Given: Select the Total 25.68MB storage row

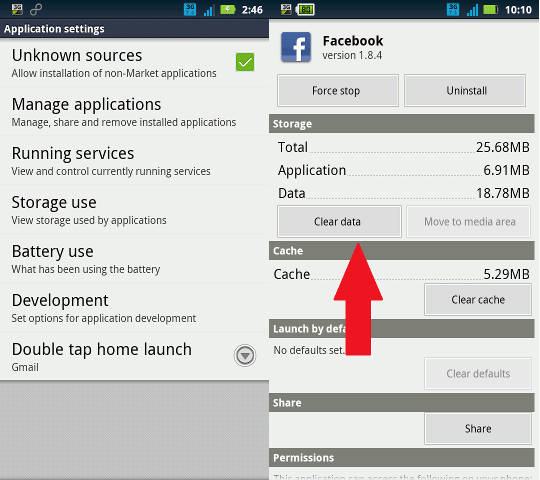Looking at the screenshot, I should click(x=403, y=147).
